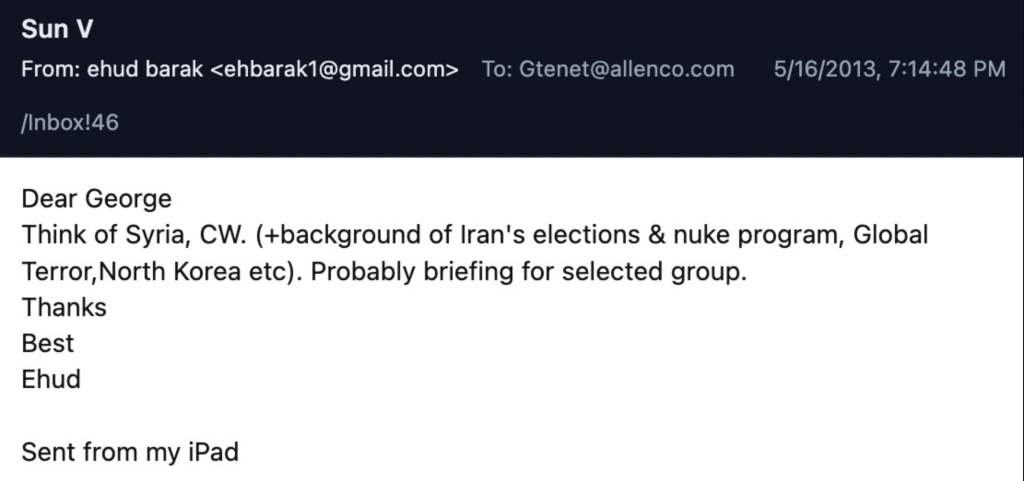Click the time 7:14:48 PM
The height and width of the screenshot is (481, 1024).
941,69
